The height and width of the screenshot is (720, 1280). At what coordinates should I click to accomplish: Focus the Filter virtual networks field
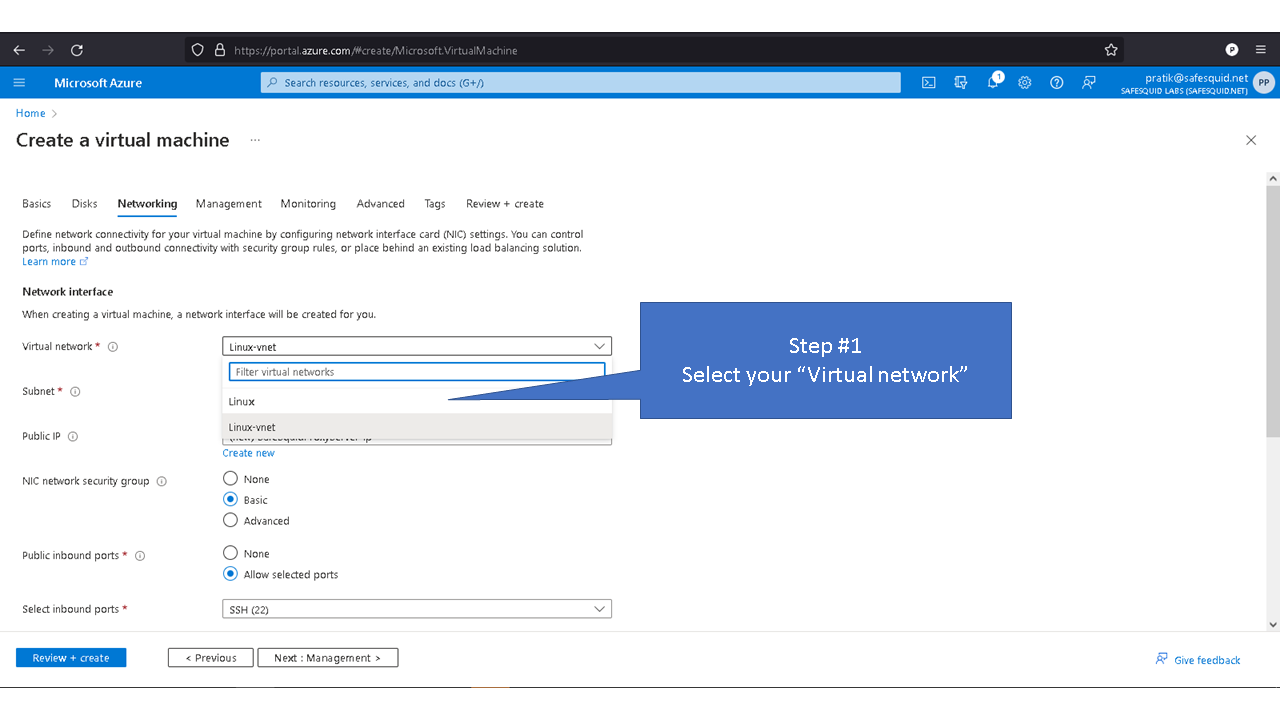[x=417, y=372]
